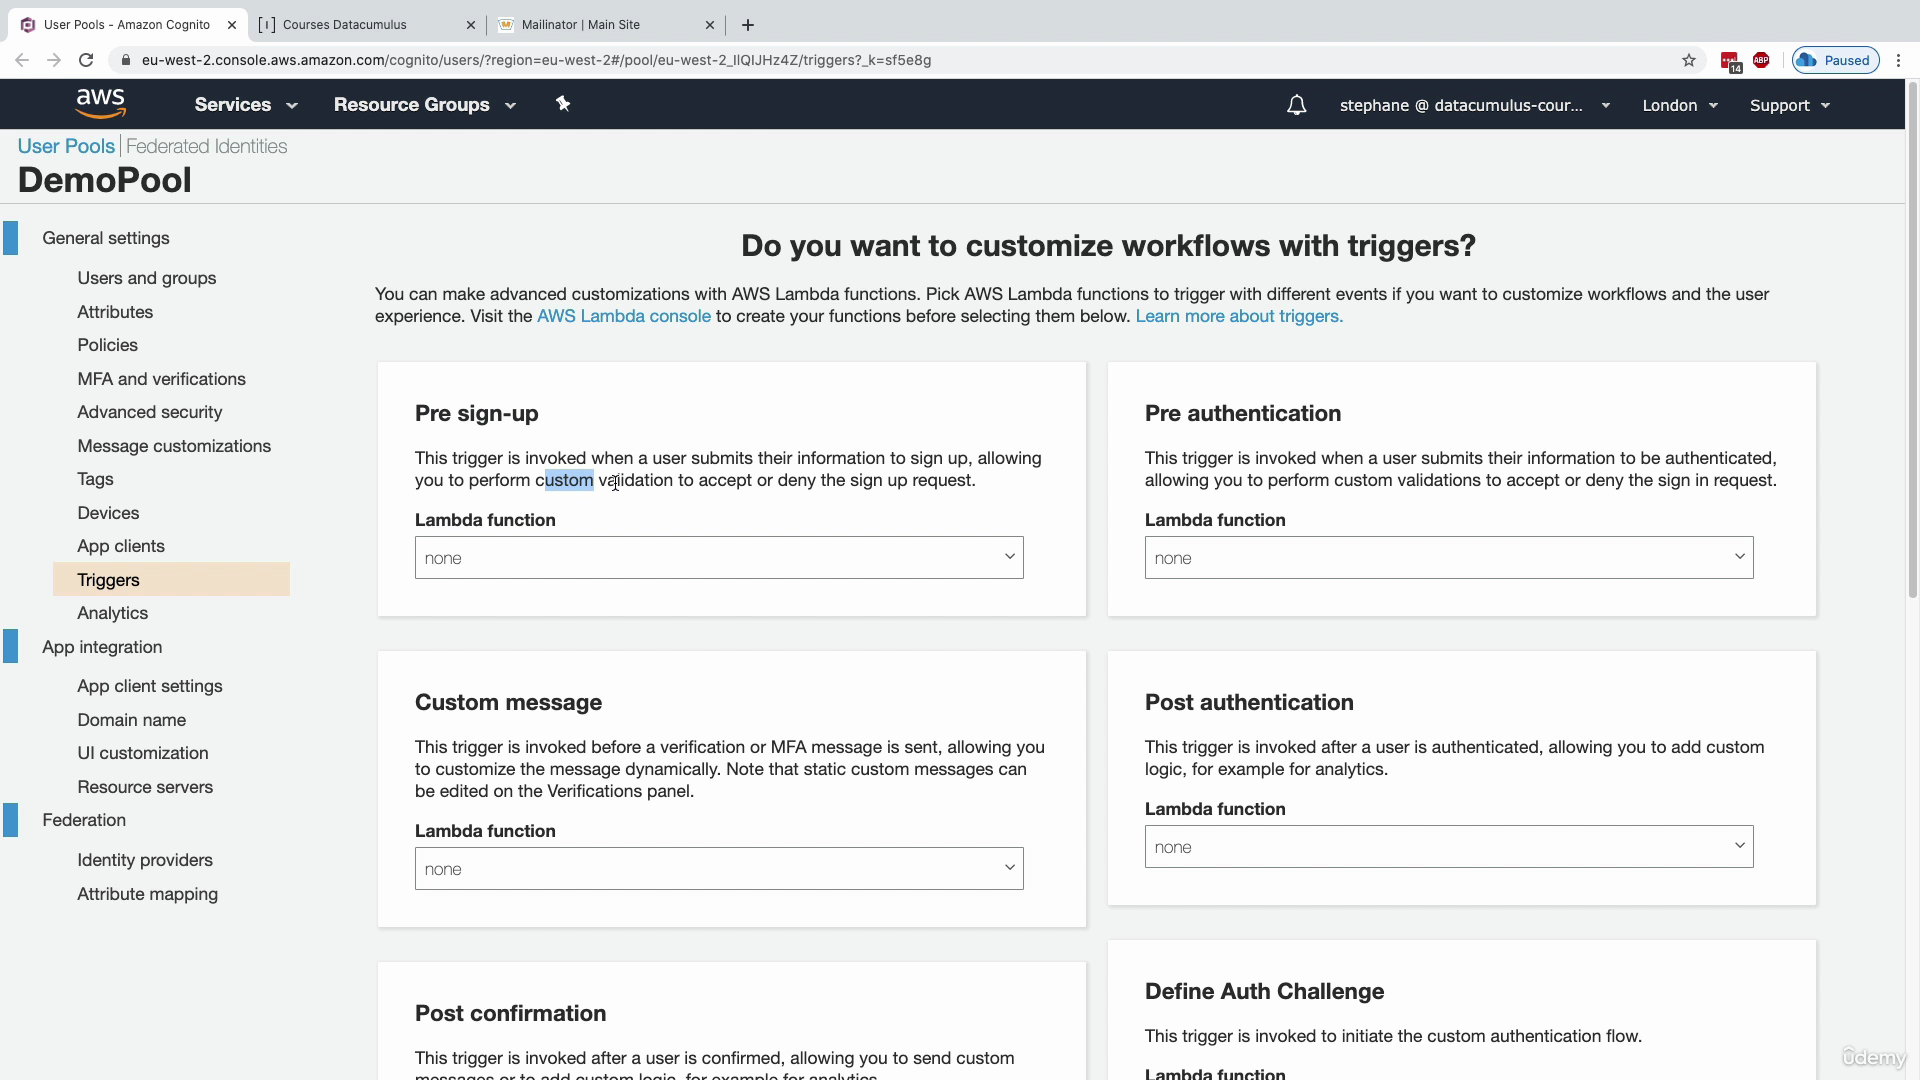Open Message customizations

[x=174, y=446]
